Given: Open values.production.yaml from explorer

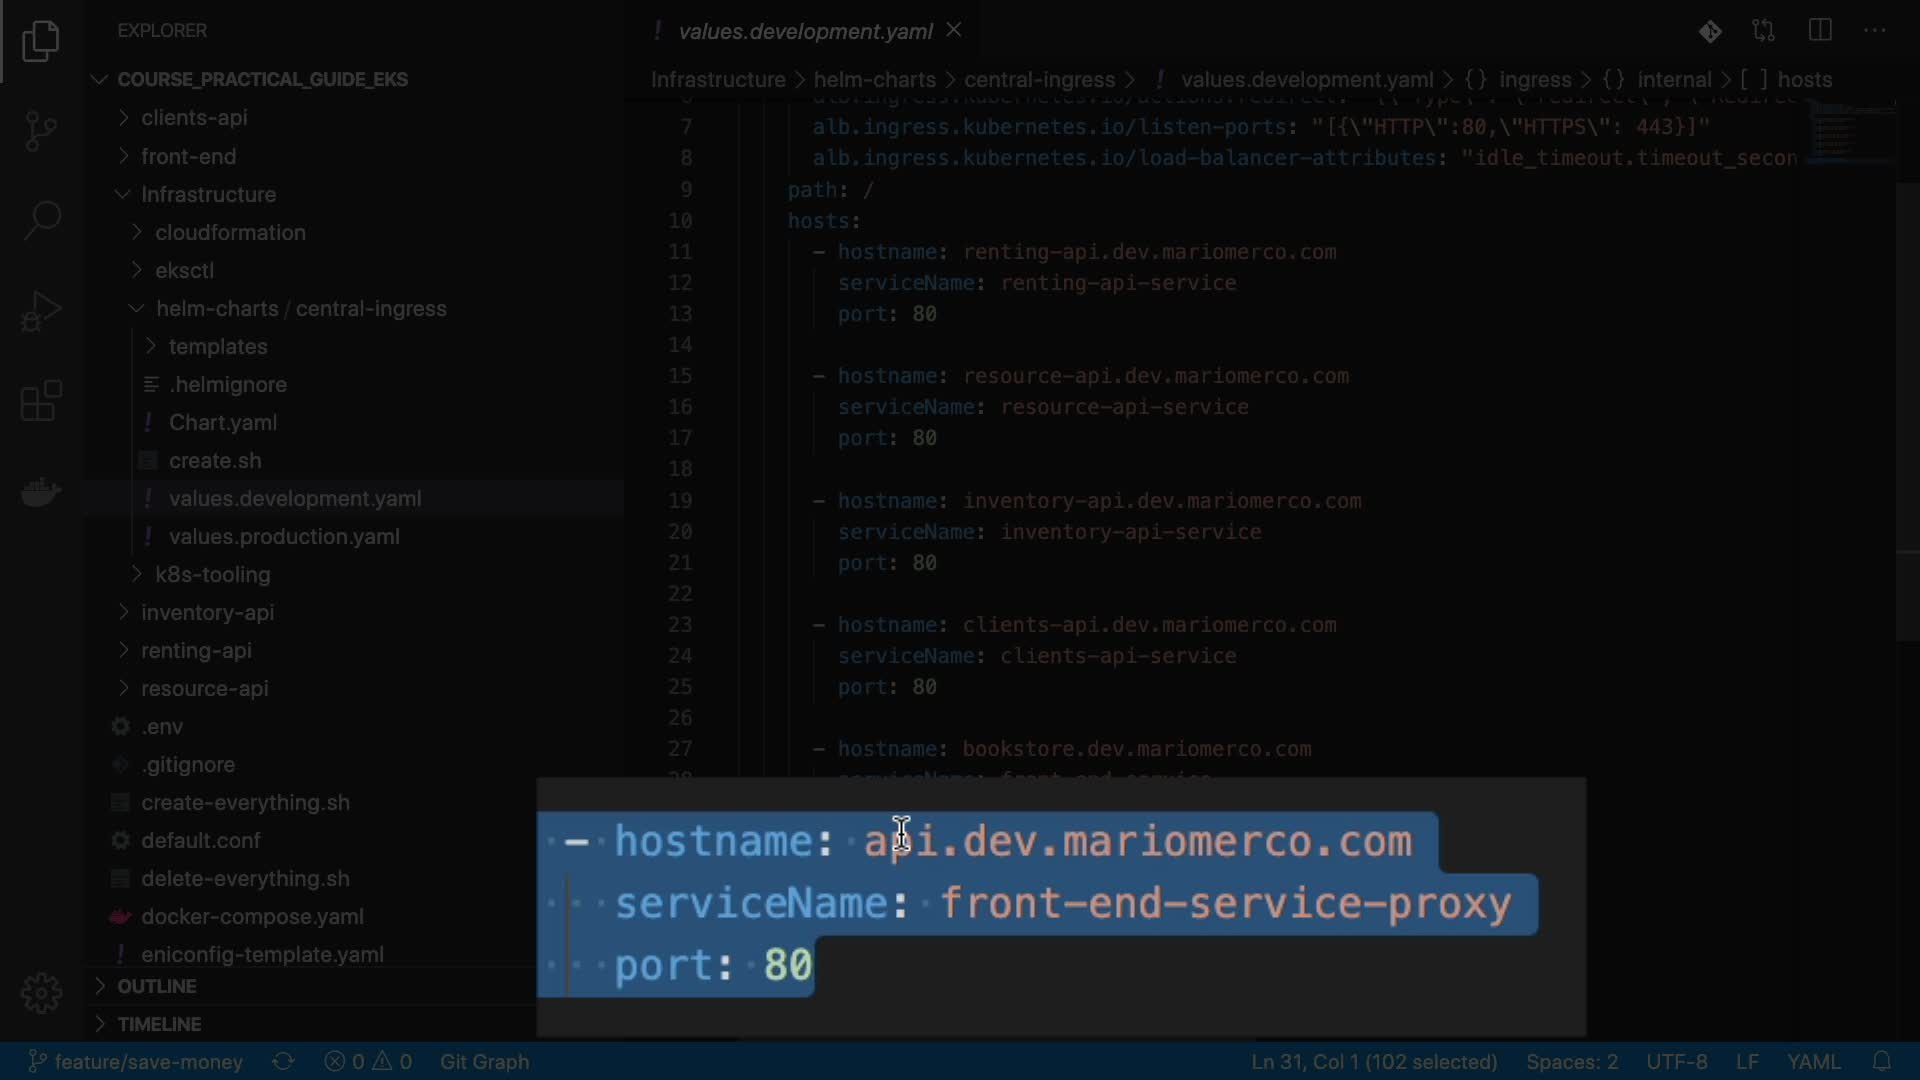Looking at the screenshot, I should click(284, 537).
